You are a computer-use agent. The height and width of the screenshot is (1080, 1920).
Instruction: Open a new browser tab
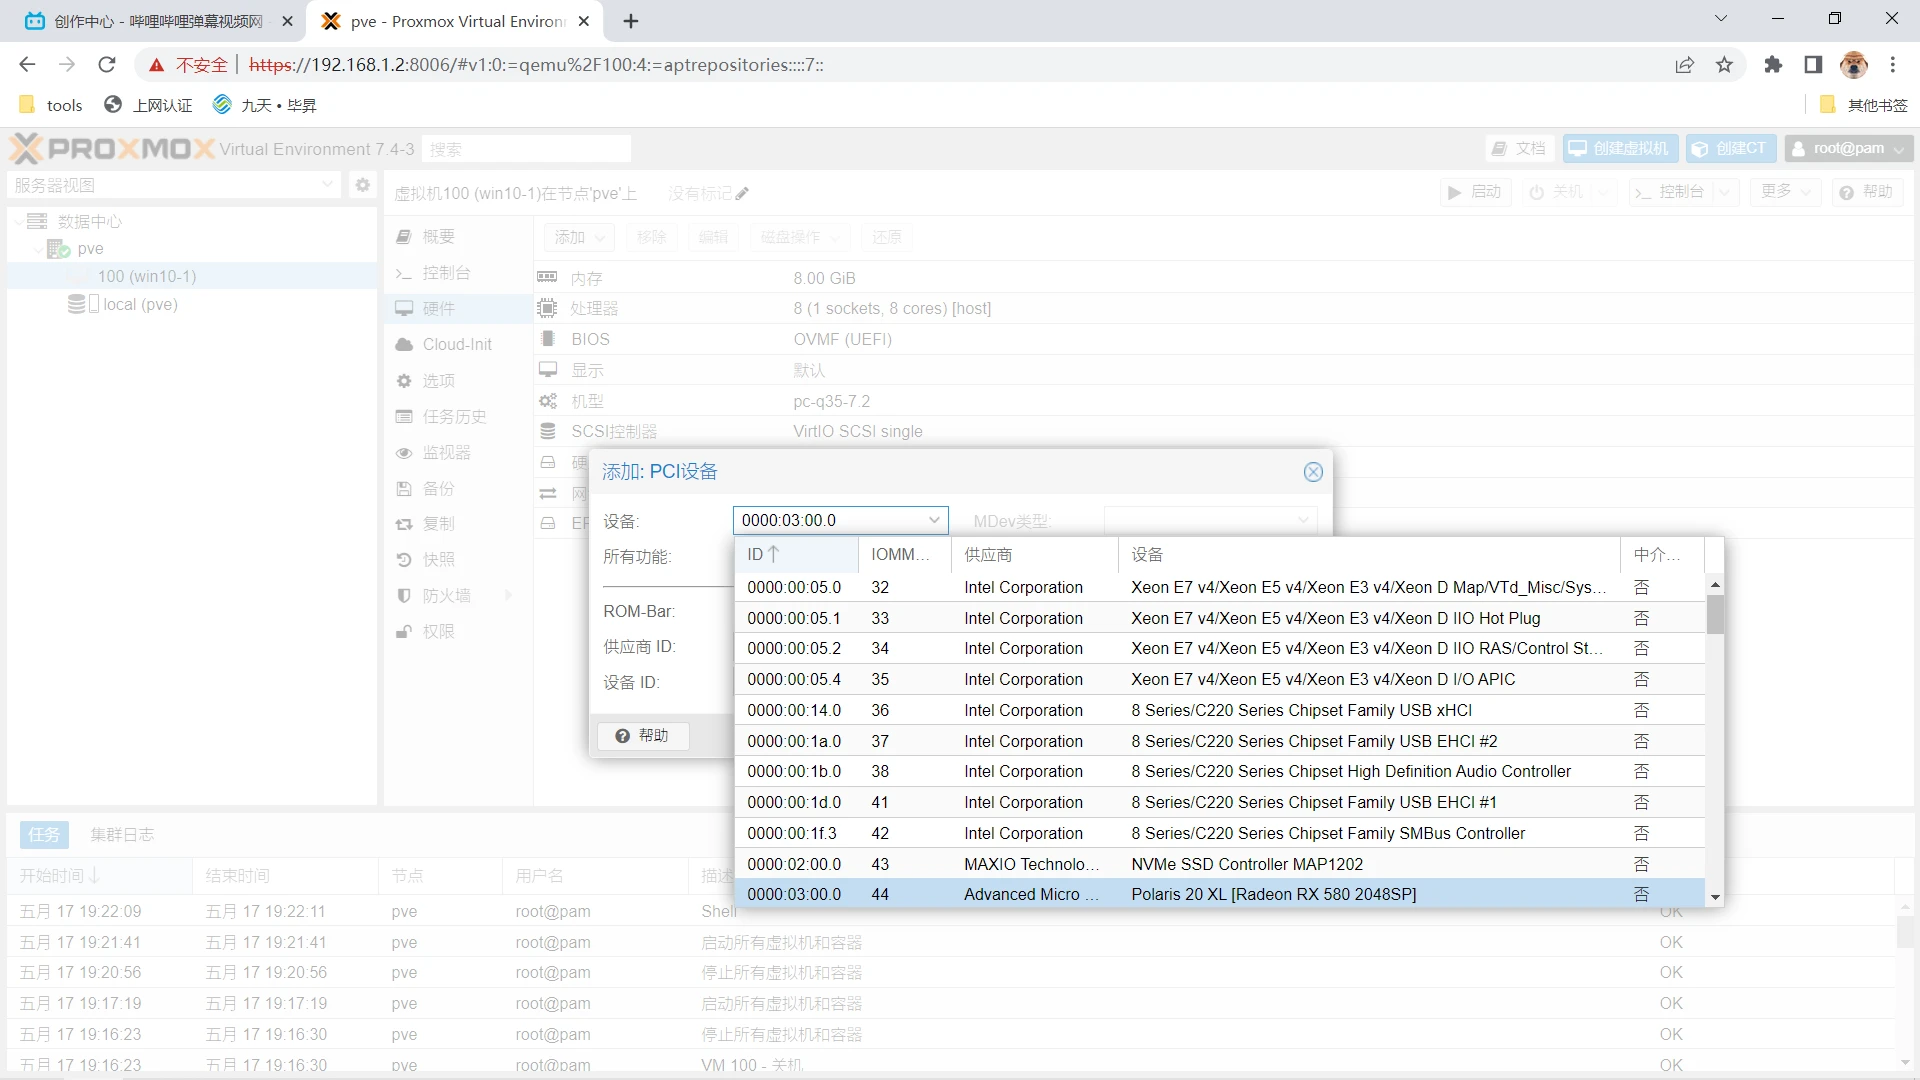tap(631, 21)
